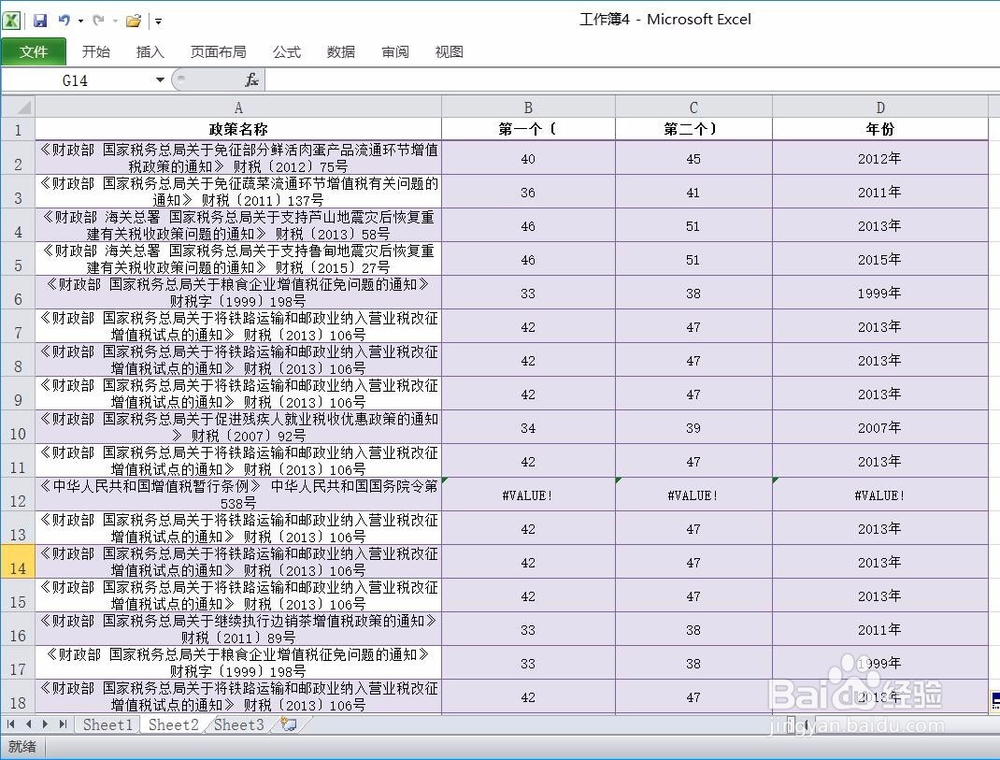Click the 年份 header cell
This screenshot has height=760, width=1000.
point(880,129)
